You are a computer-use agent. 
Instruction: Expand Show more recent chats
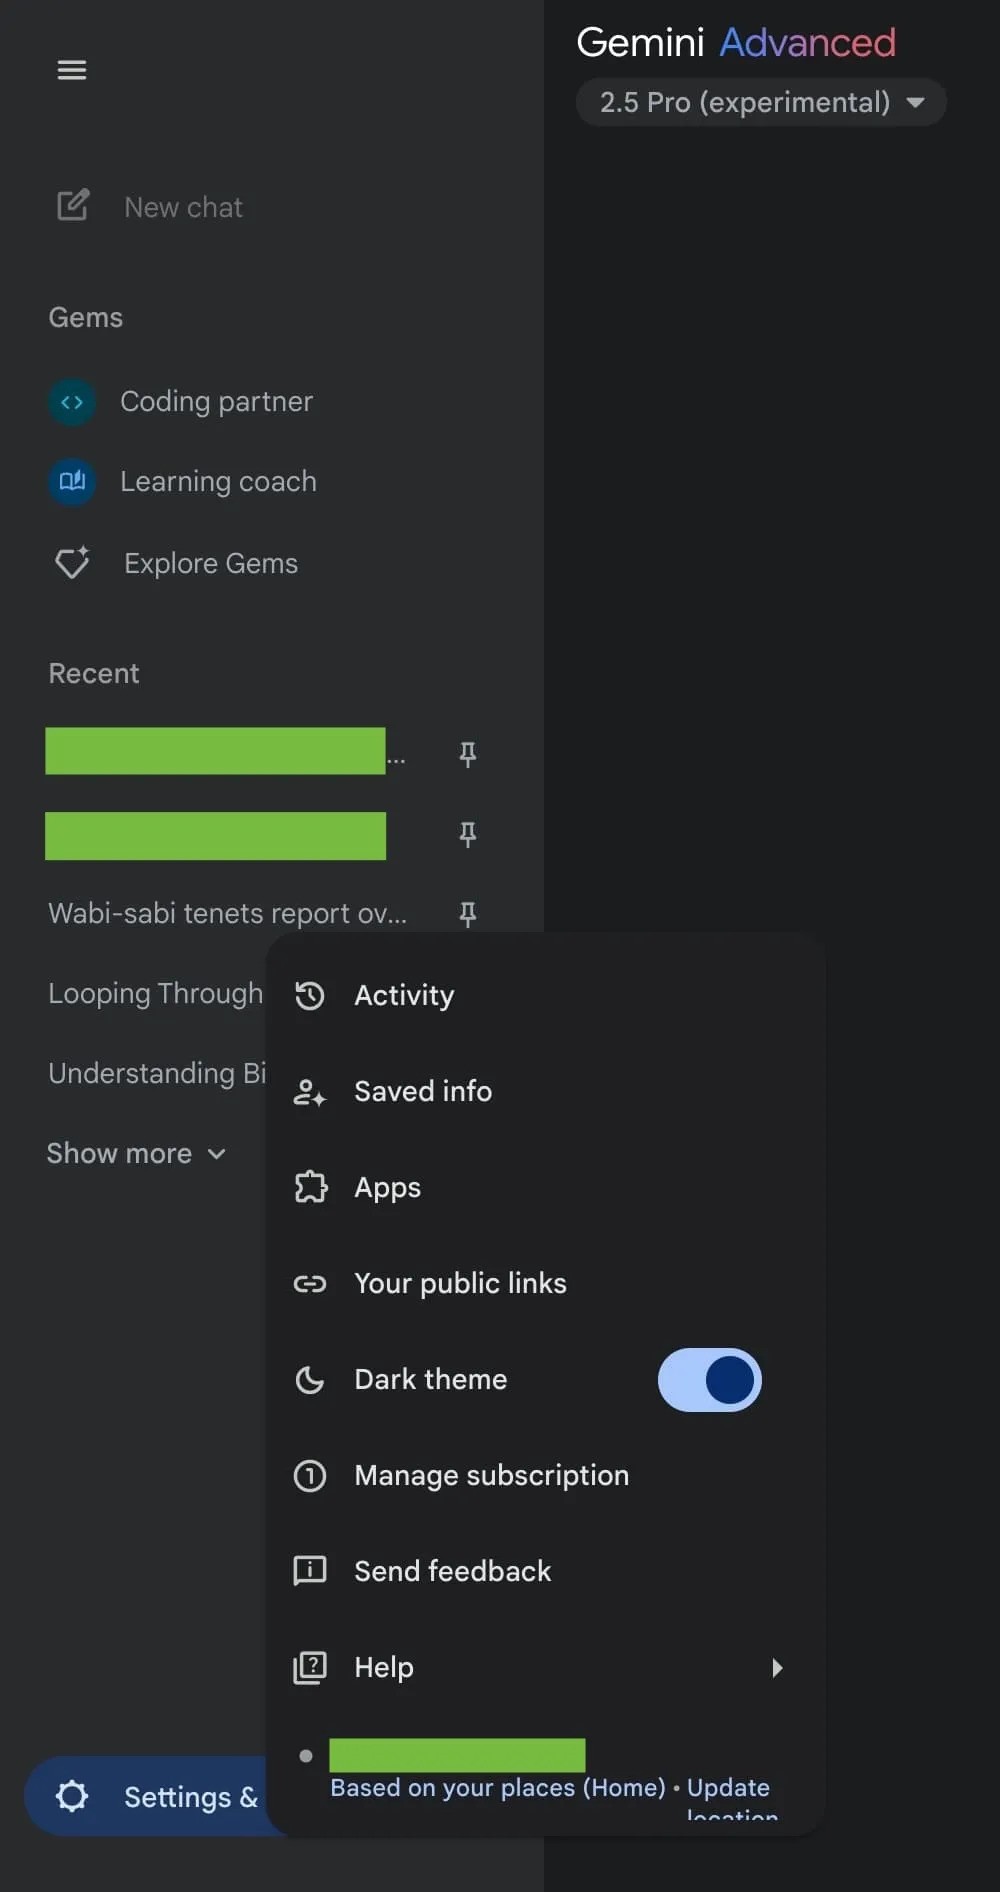tap(136, 1153)
